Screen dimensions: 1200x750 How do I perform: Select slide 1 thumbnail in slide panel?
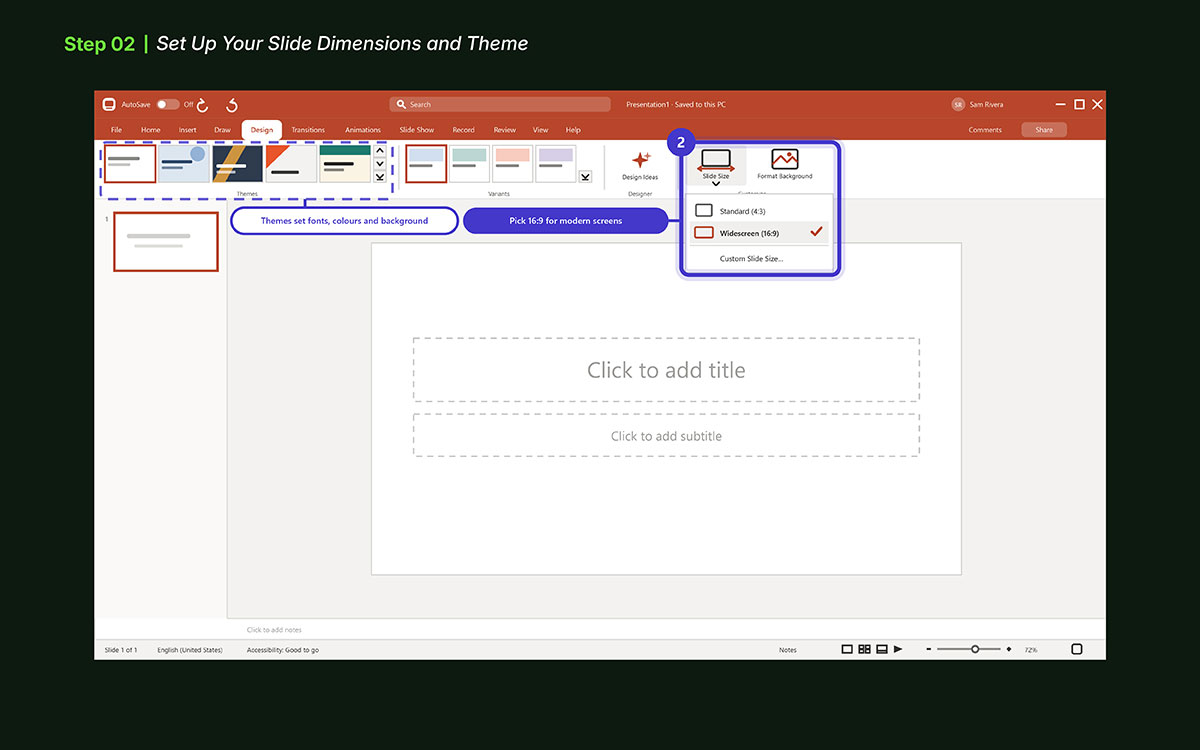(x=166, y=241)
